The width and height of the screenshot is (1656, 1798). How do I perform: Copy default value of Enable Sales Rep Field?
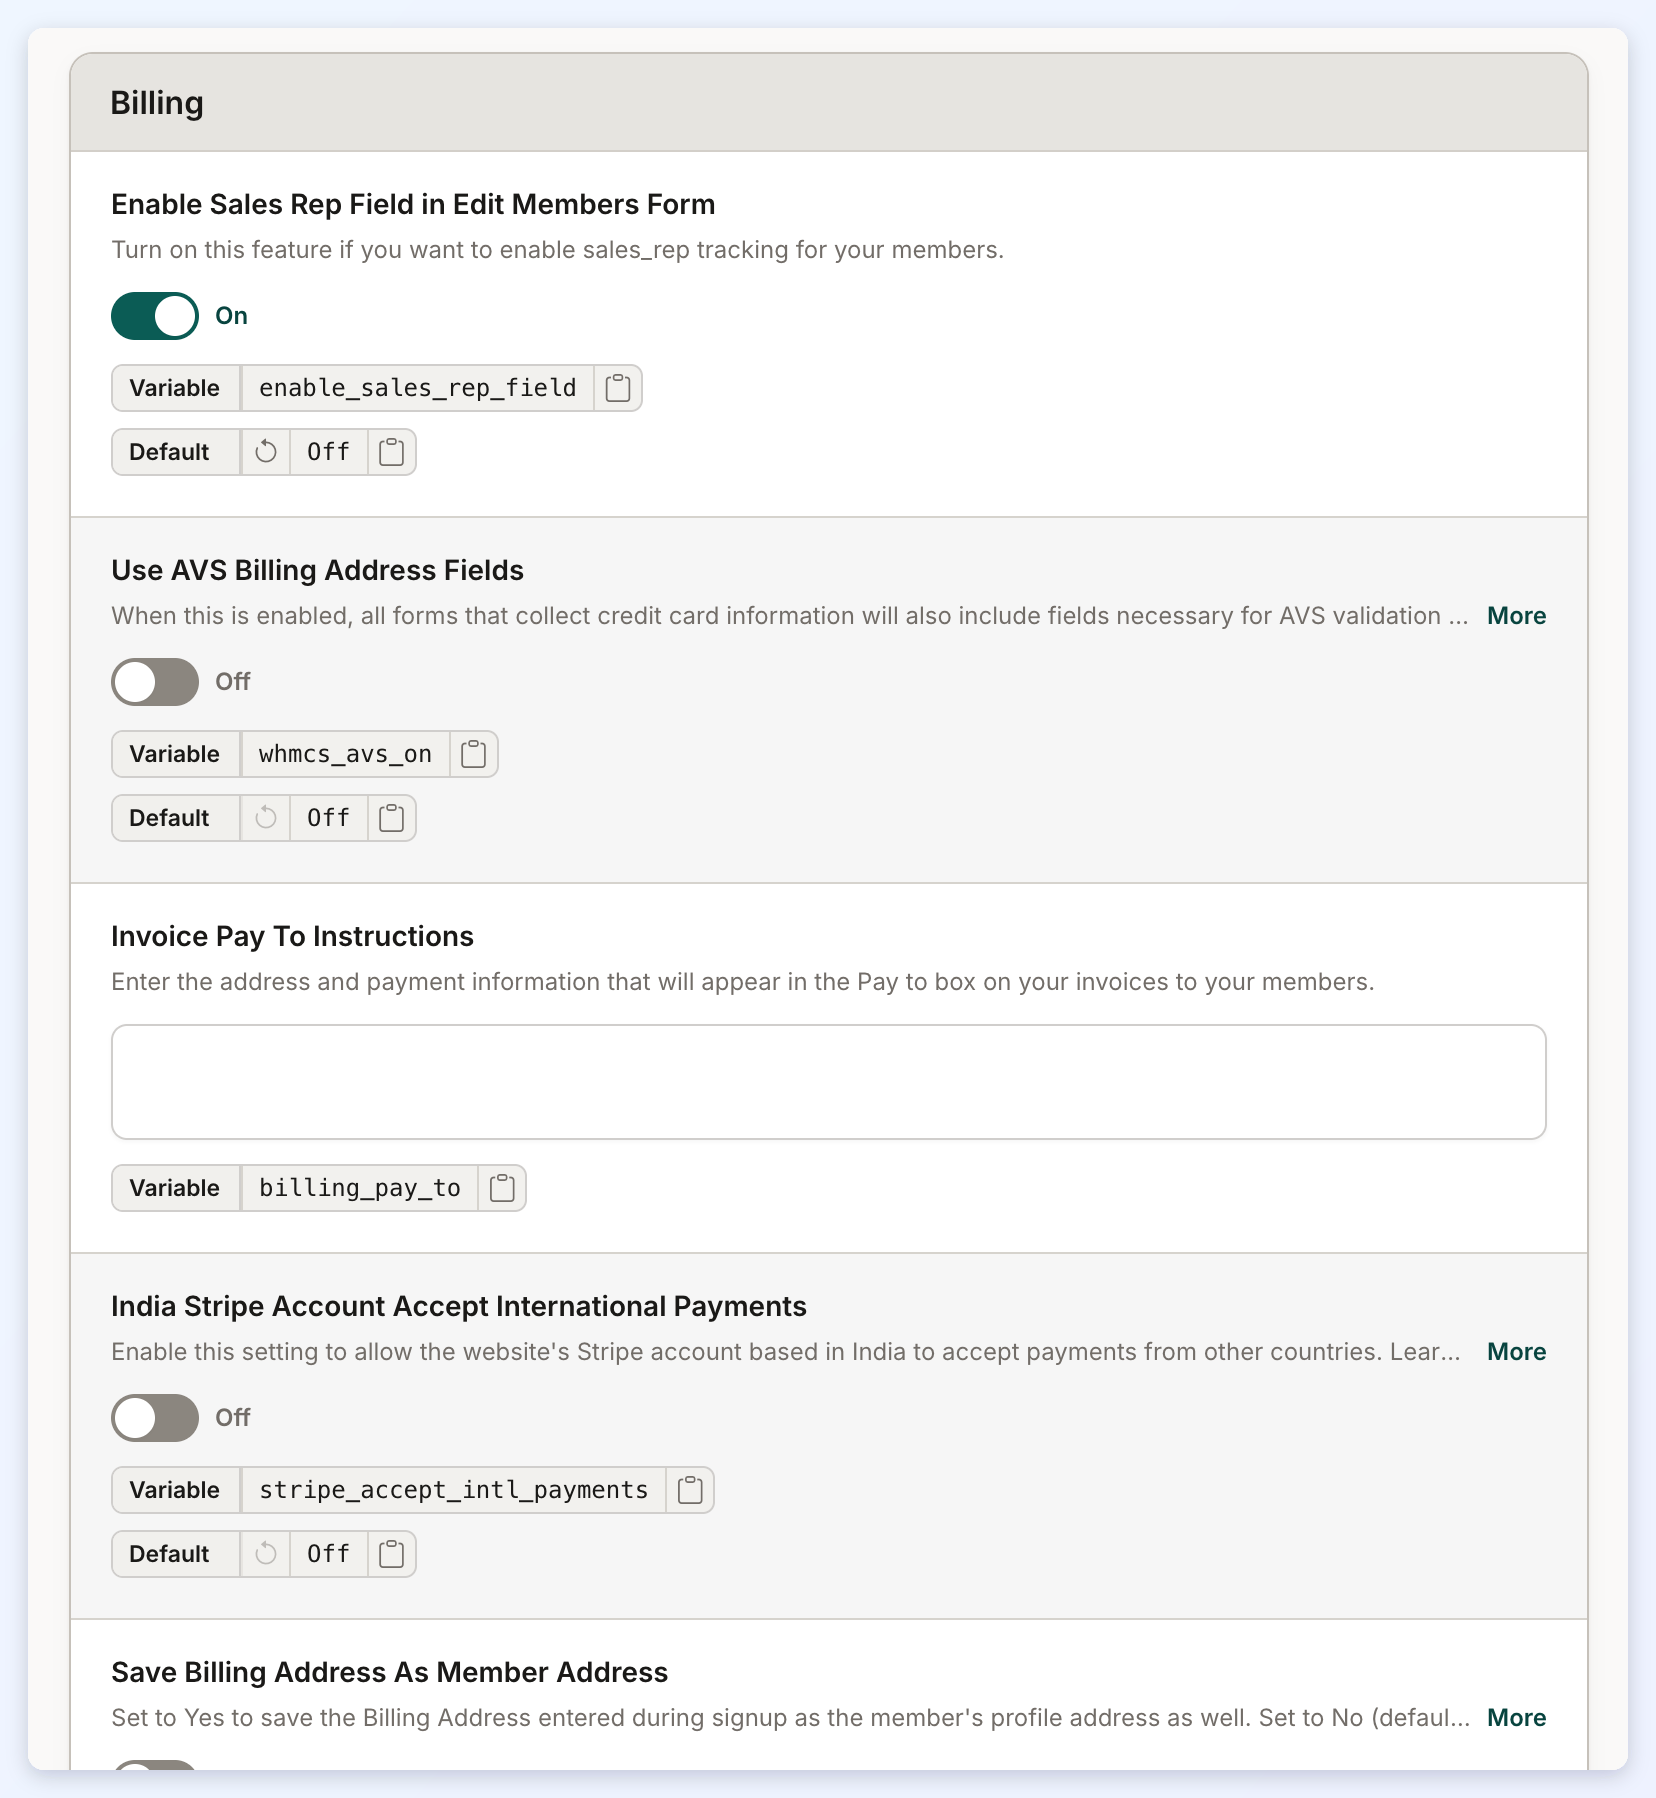[392, 452]
